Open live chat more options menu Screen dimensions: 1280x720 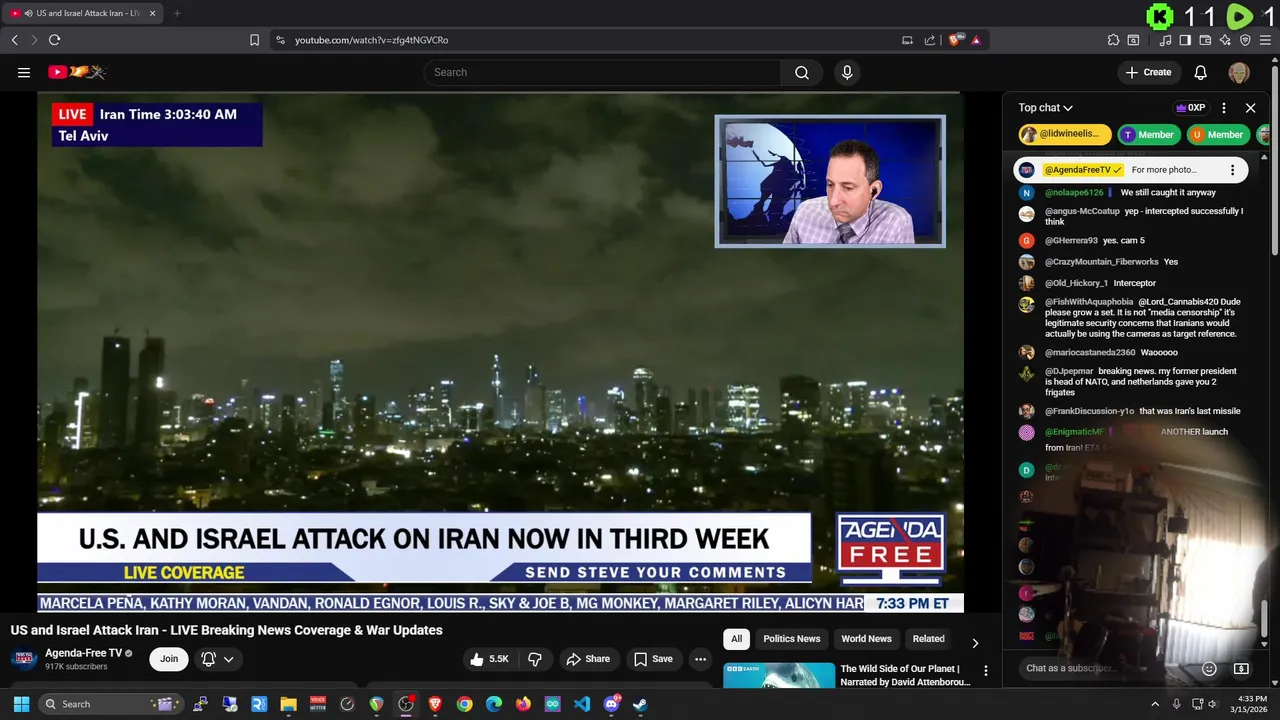(x=1224, y=108)
